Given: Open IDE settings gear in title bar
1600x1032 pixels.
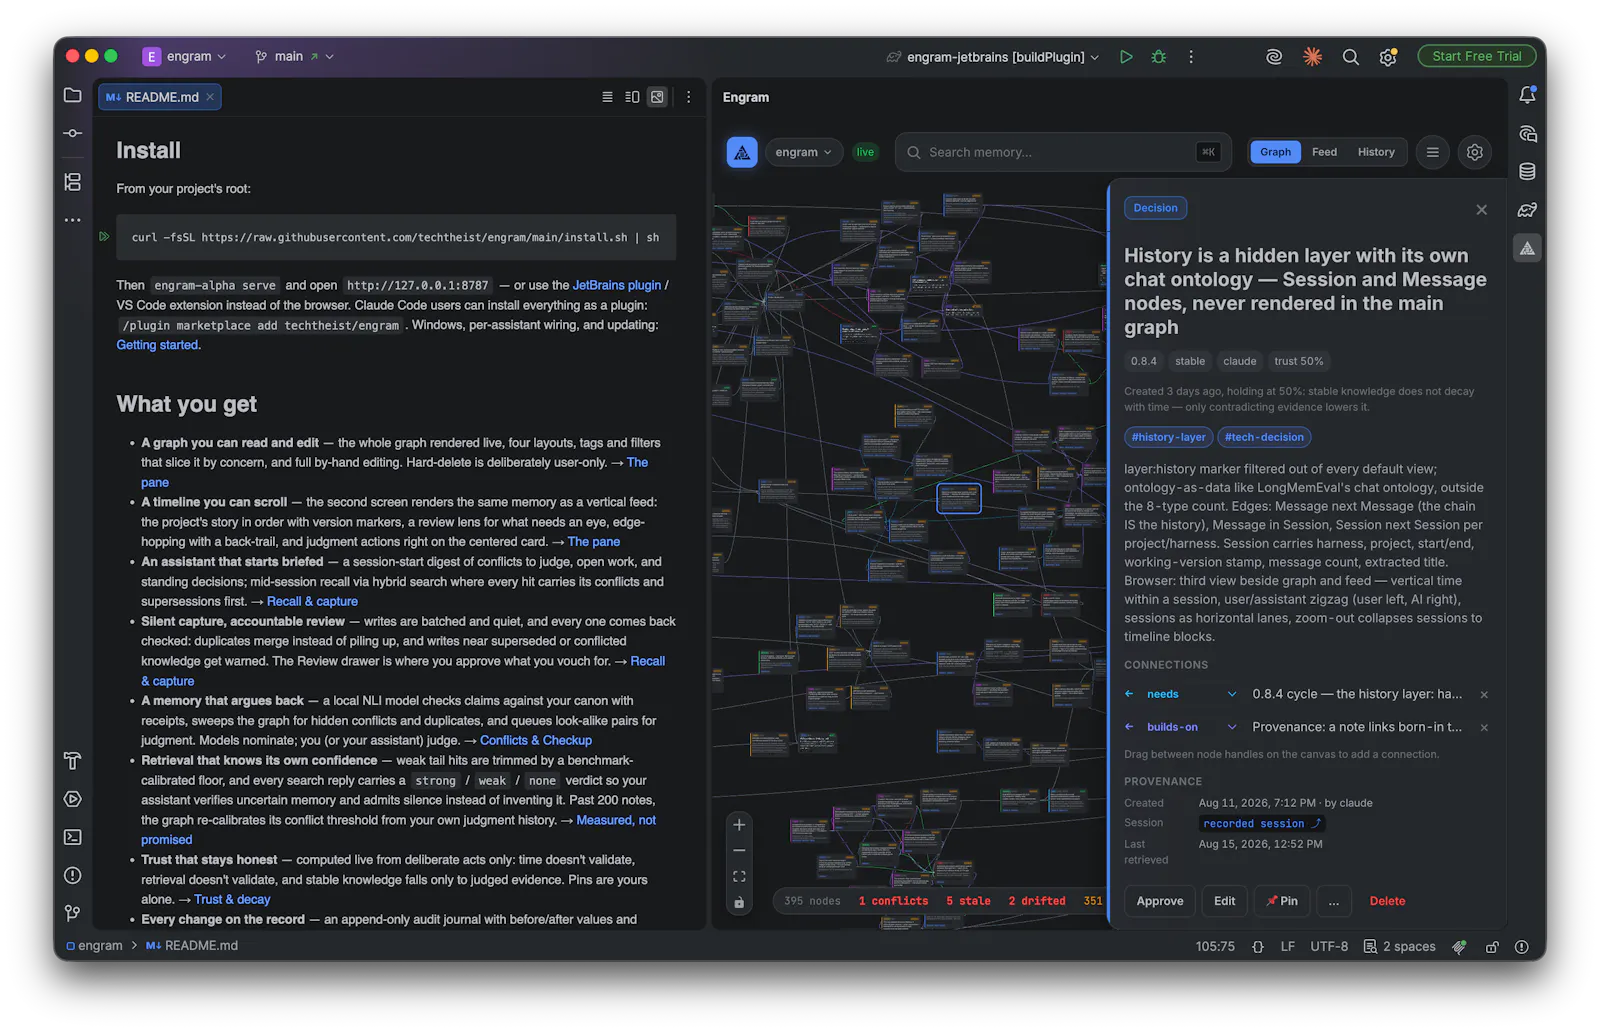Looking at the screenshot, I should point(1388,57).
